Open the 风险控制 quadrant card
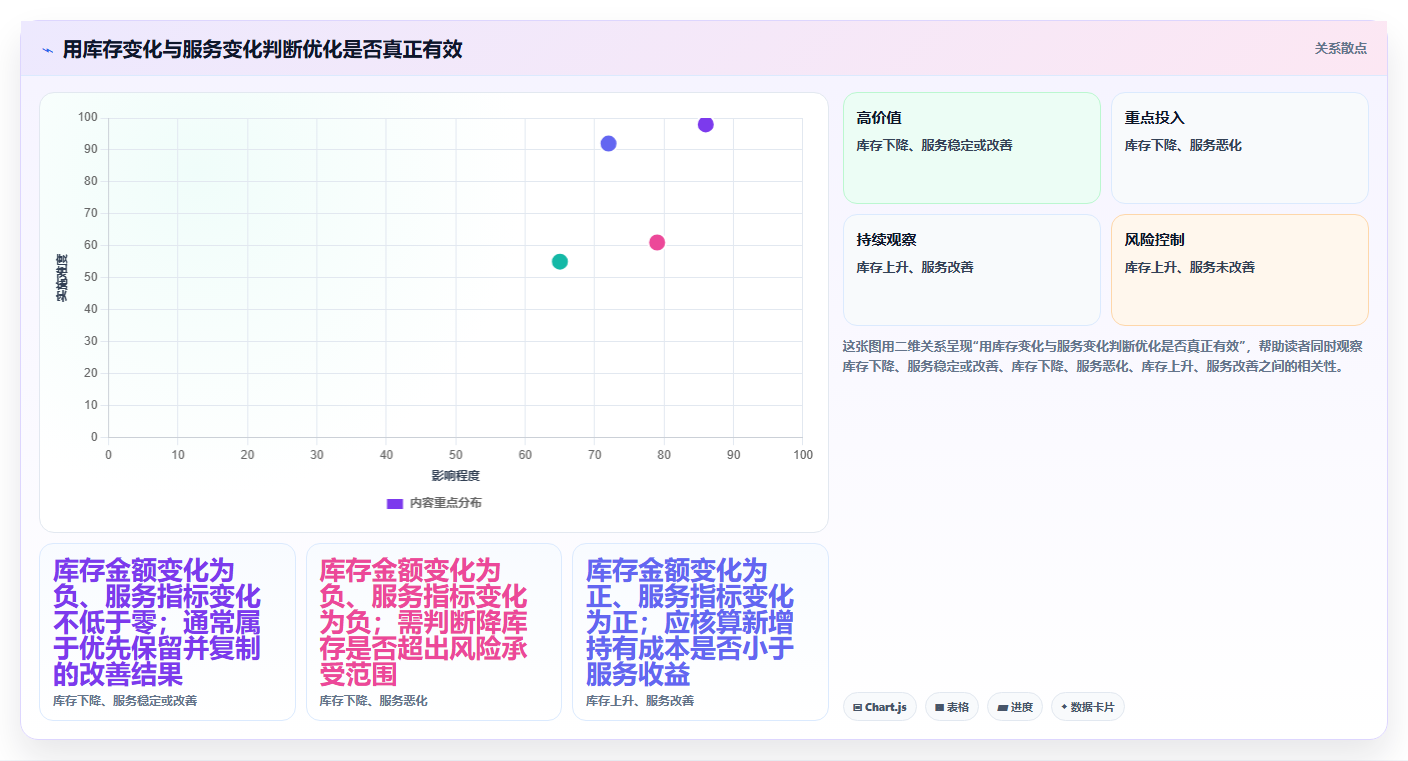The height and width of the screenshot is (761, 1408). [x=1240, y=270]
